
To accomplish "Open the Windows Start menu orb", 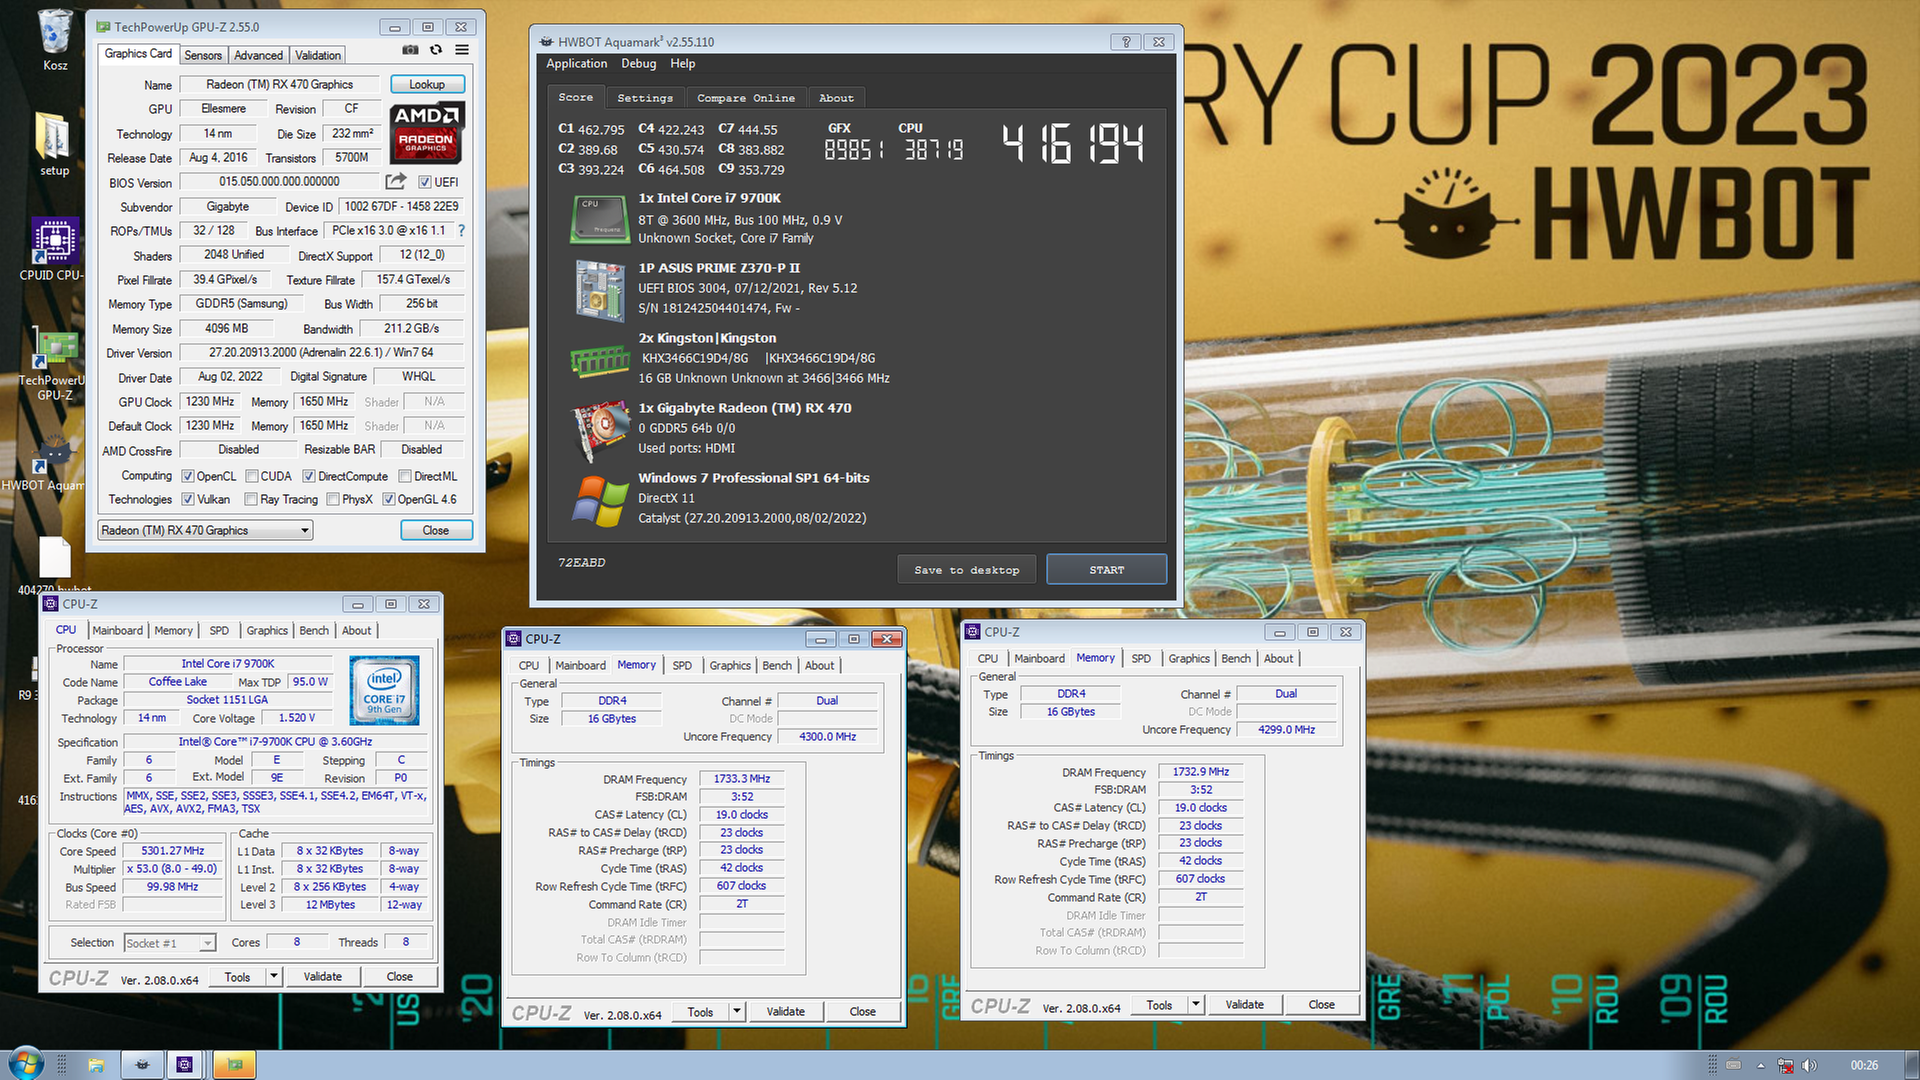I will point(25,1064).
